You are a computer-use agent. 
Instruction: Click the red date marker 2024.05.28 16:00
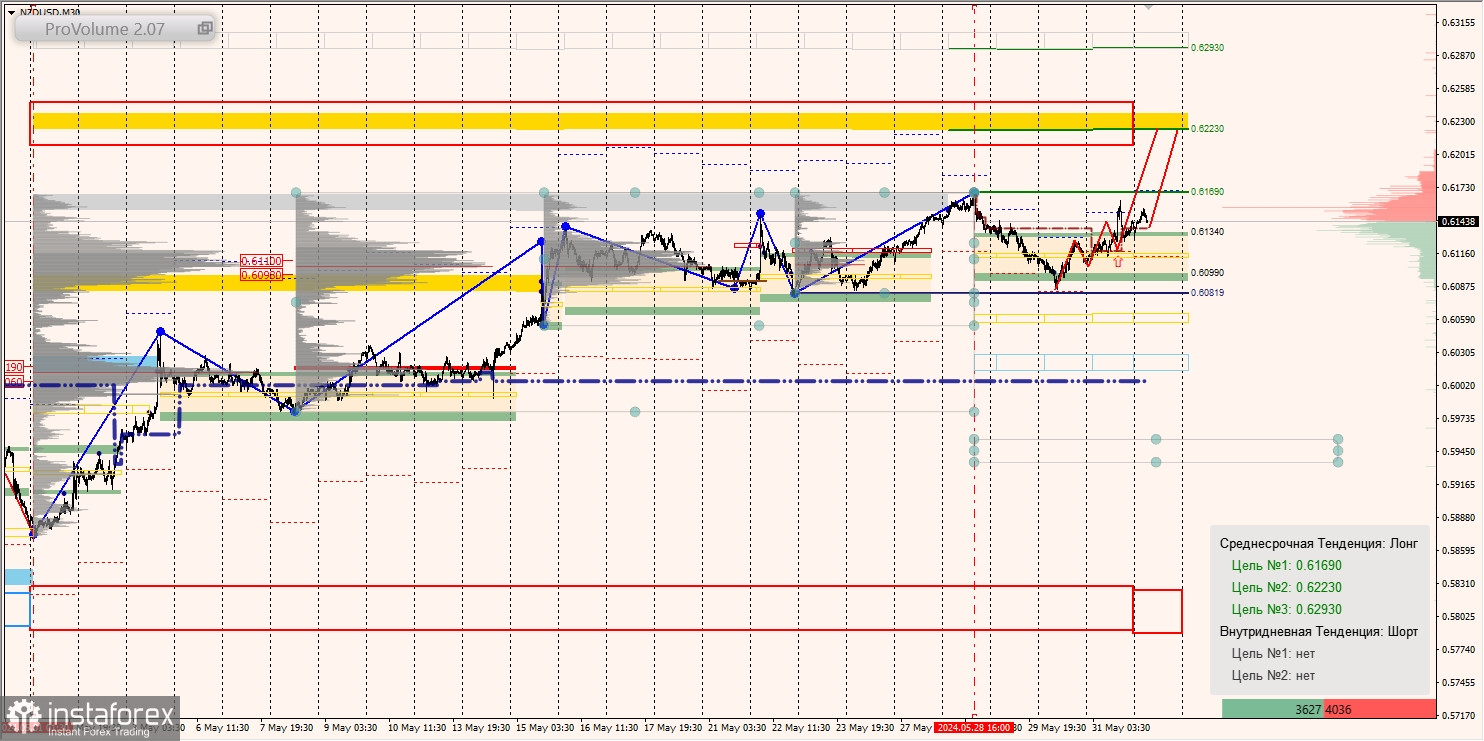[974, 728]
